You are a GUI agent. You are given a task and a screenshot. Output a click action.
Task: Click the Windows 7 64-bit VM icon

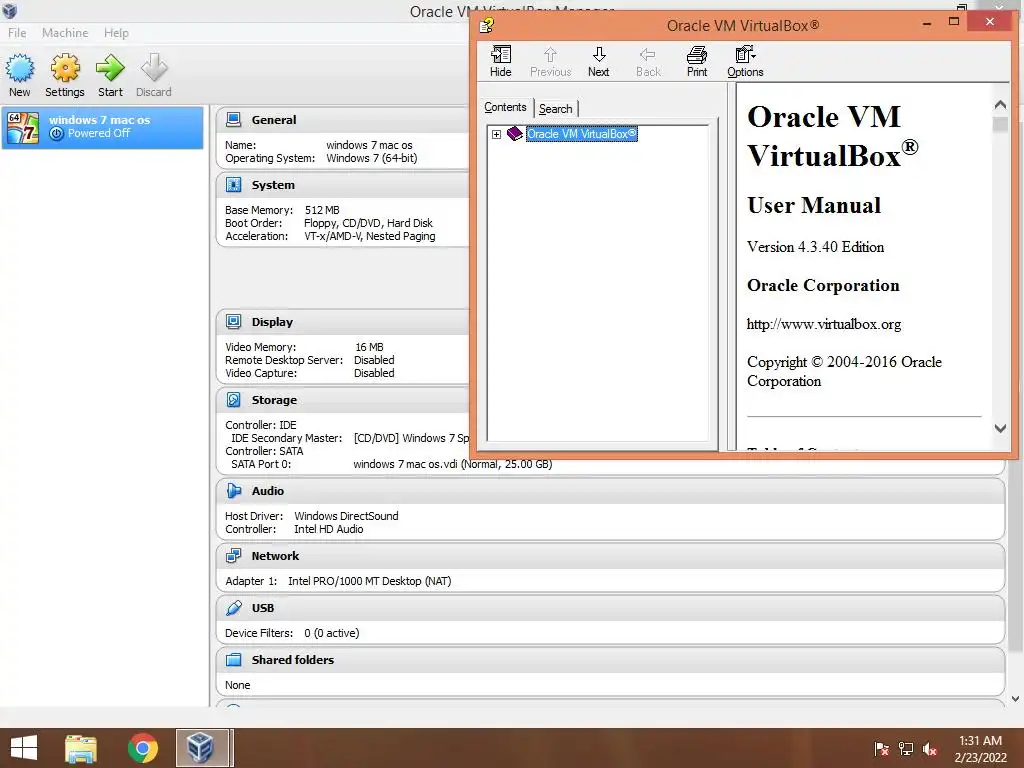23,127
